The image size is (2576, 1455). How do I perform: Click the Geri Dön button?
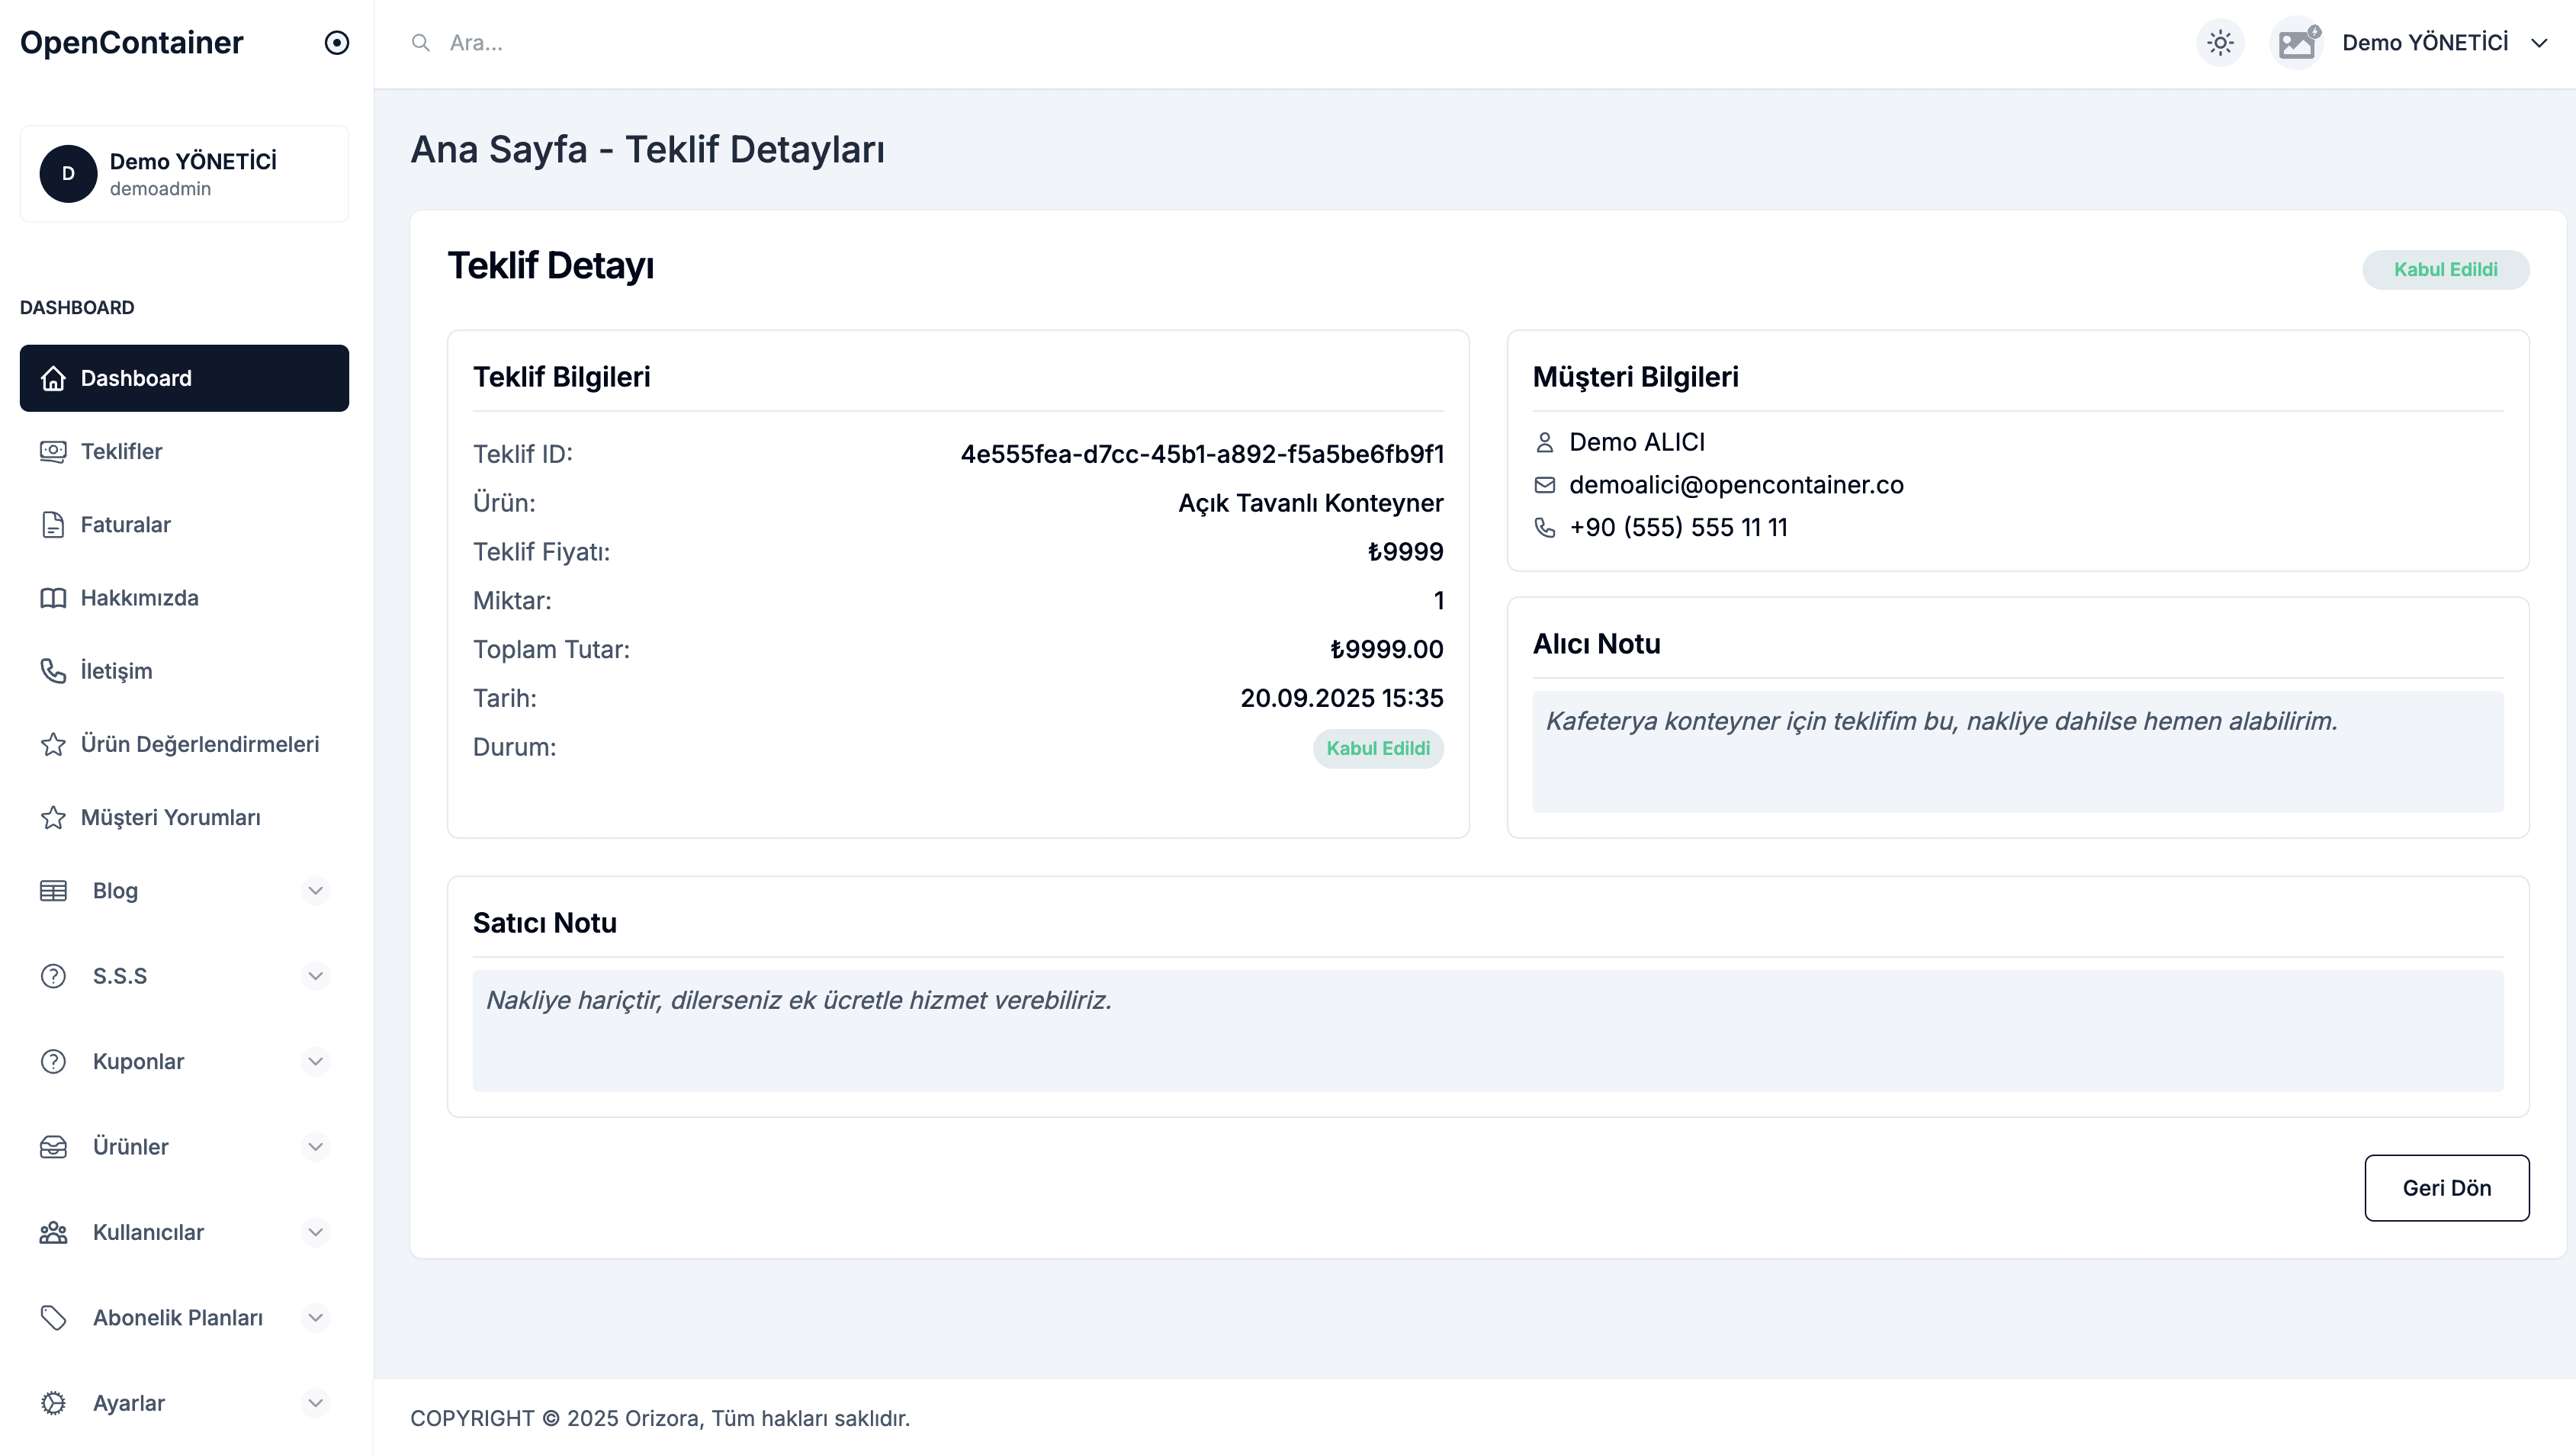pyautogui.click(x=2446, y=1188)
